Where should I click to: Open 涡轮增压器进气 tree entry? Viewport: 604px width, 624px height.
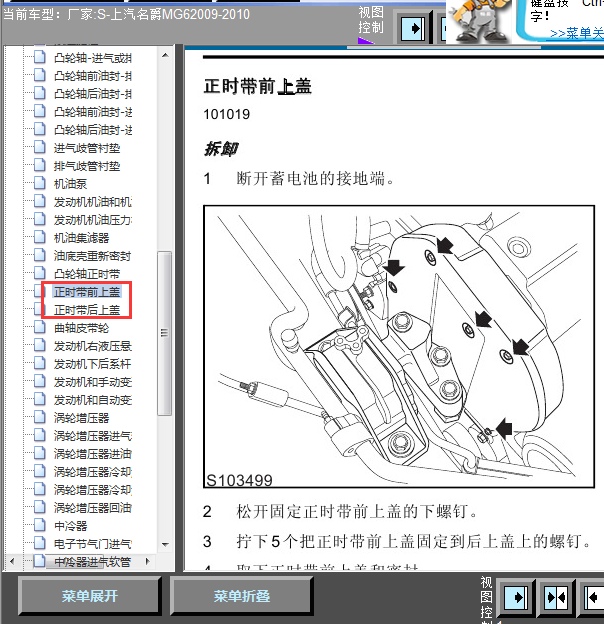click(x=93, y=436)
